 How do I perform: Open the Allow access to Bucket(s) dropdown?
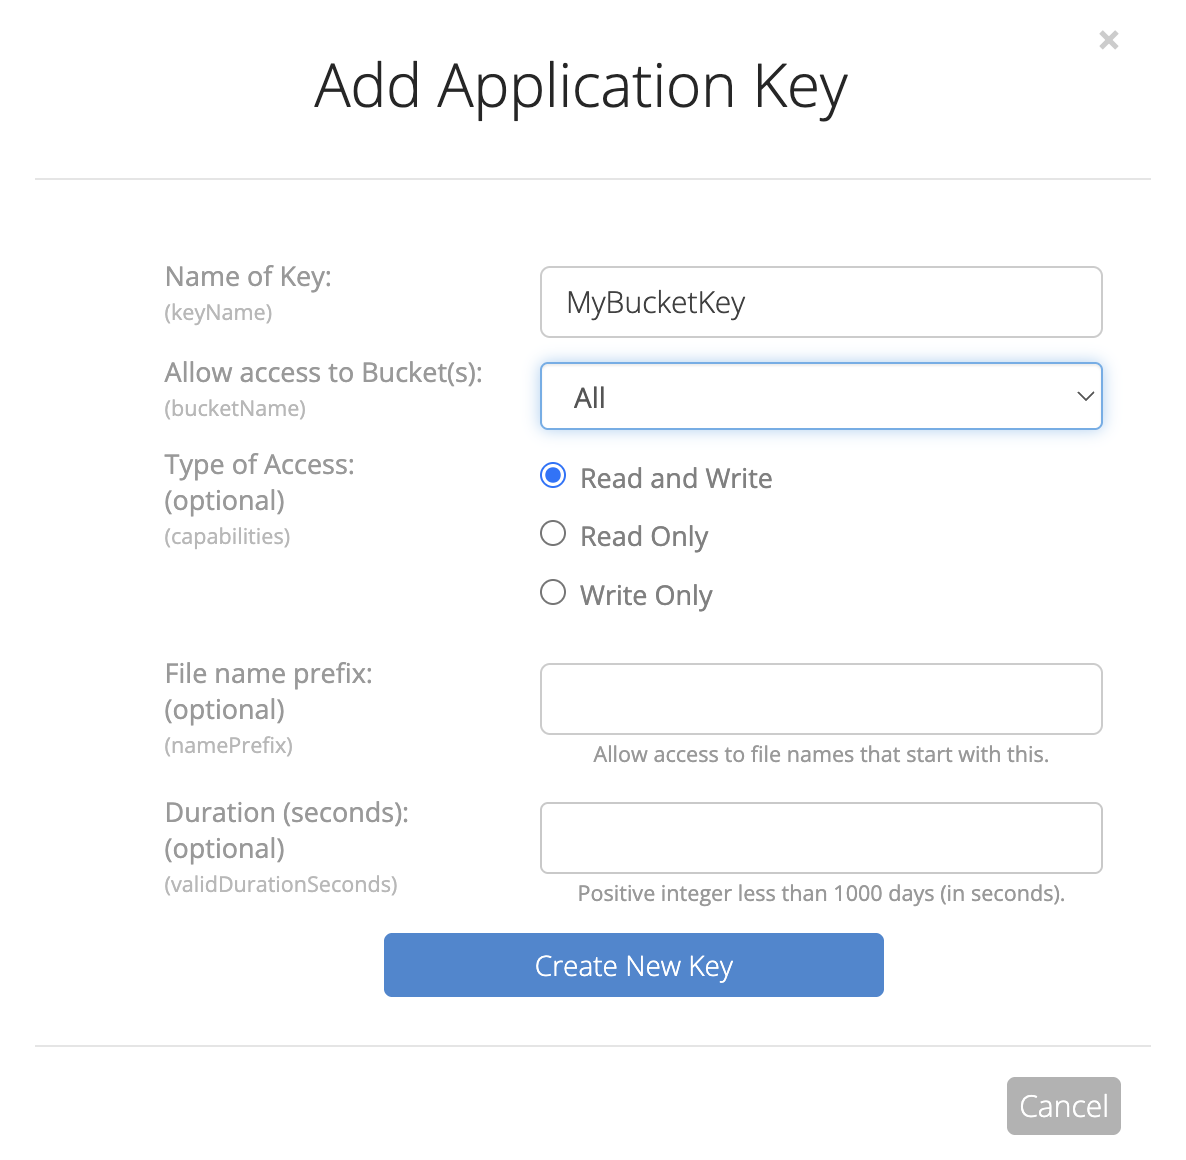tap(820, 396)
